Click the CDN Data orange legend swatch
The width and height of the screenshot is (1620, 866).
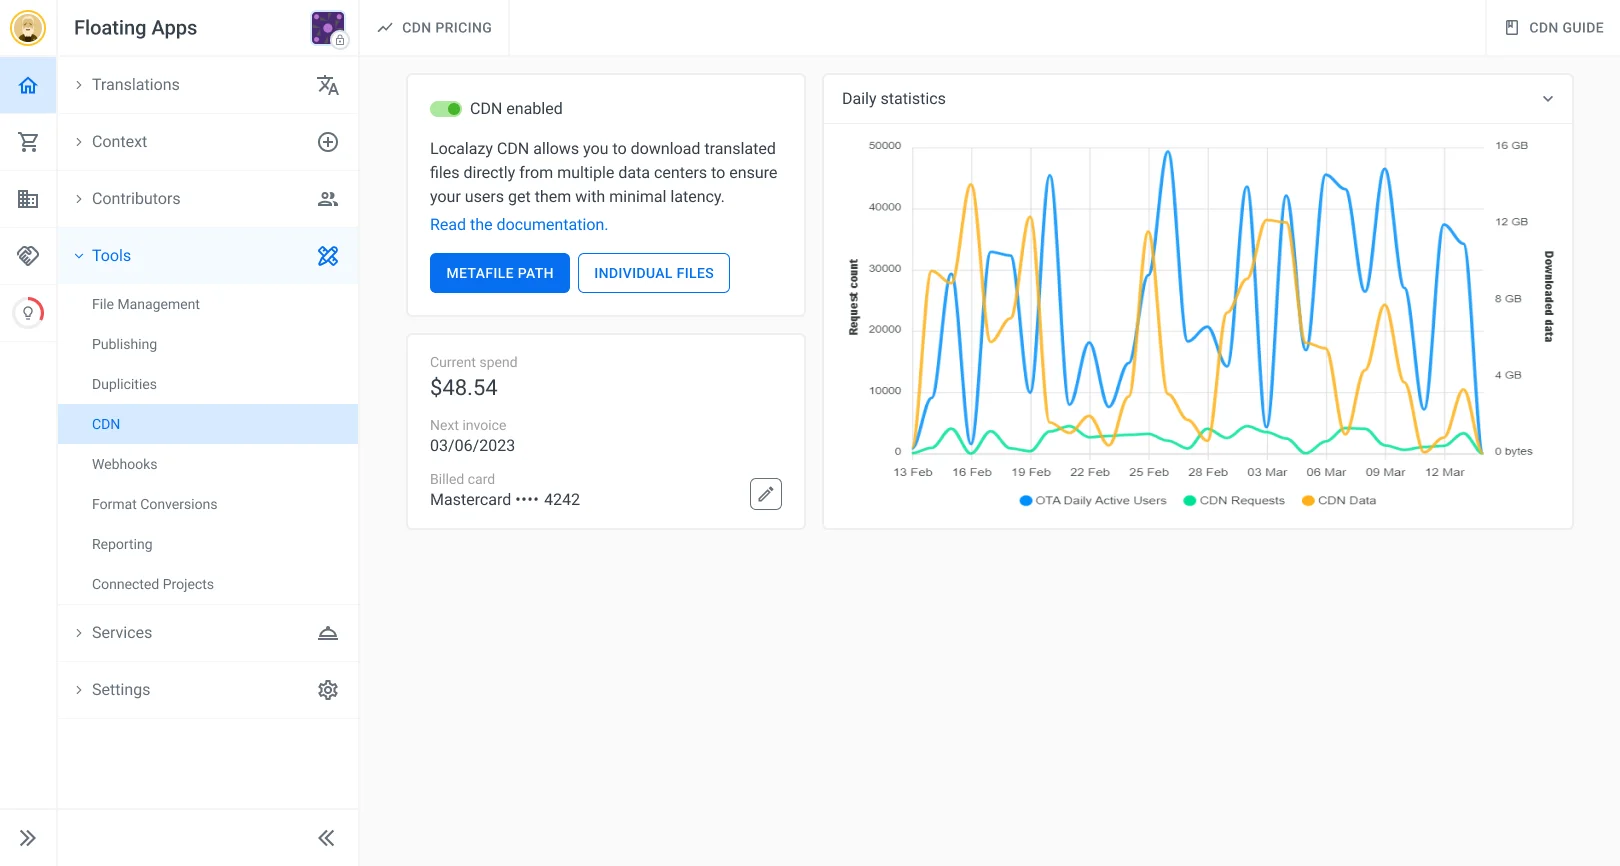click(x=1308, y=501)
